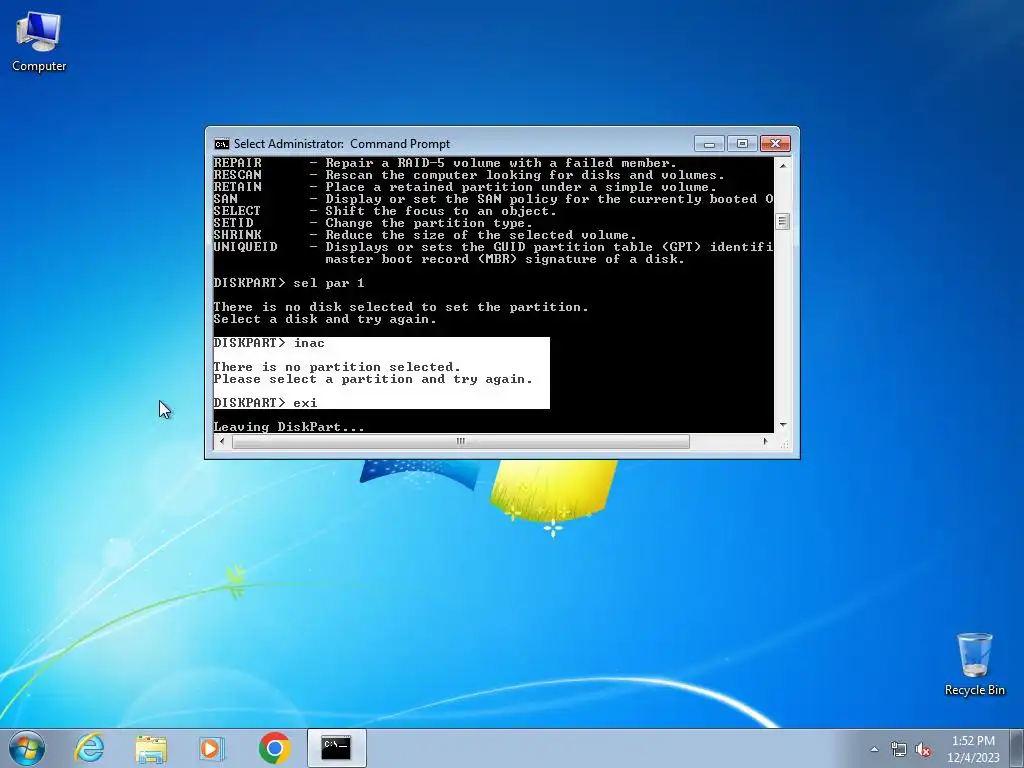This screenshot has height=768, width=1024.
Task: Launch Google Chrome from the taskbar
Action: coord(274,748)
